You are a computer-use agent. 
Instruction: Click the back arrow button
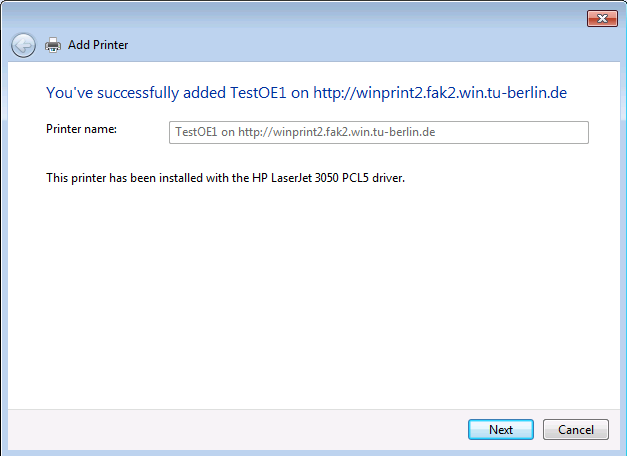[23, 45]
